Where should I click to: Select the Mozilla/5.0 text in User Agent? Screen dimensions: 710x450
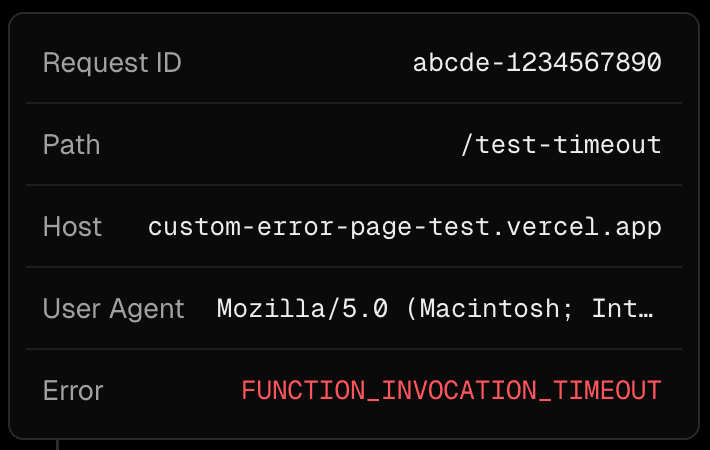coord(304,309)
